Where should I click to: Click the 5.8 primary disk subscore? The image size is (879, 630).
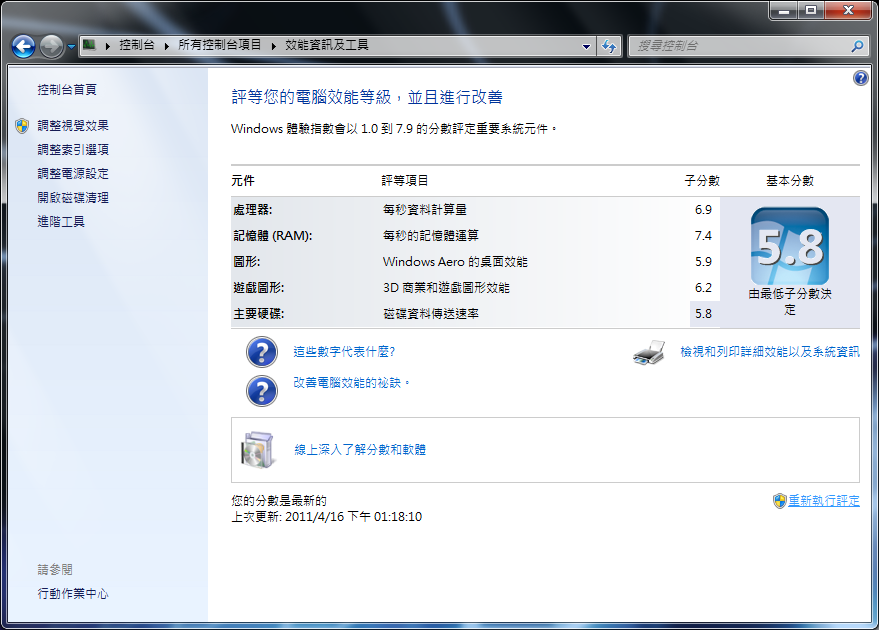click(x=703, y=314)
